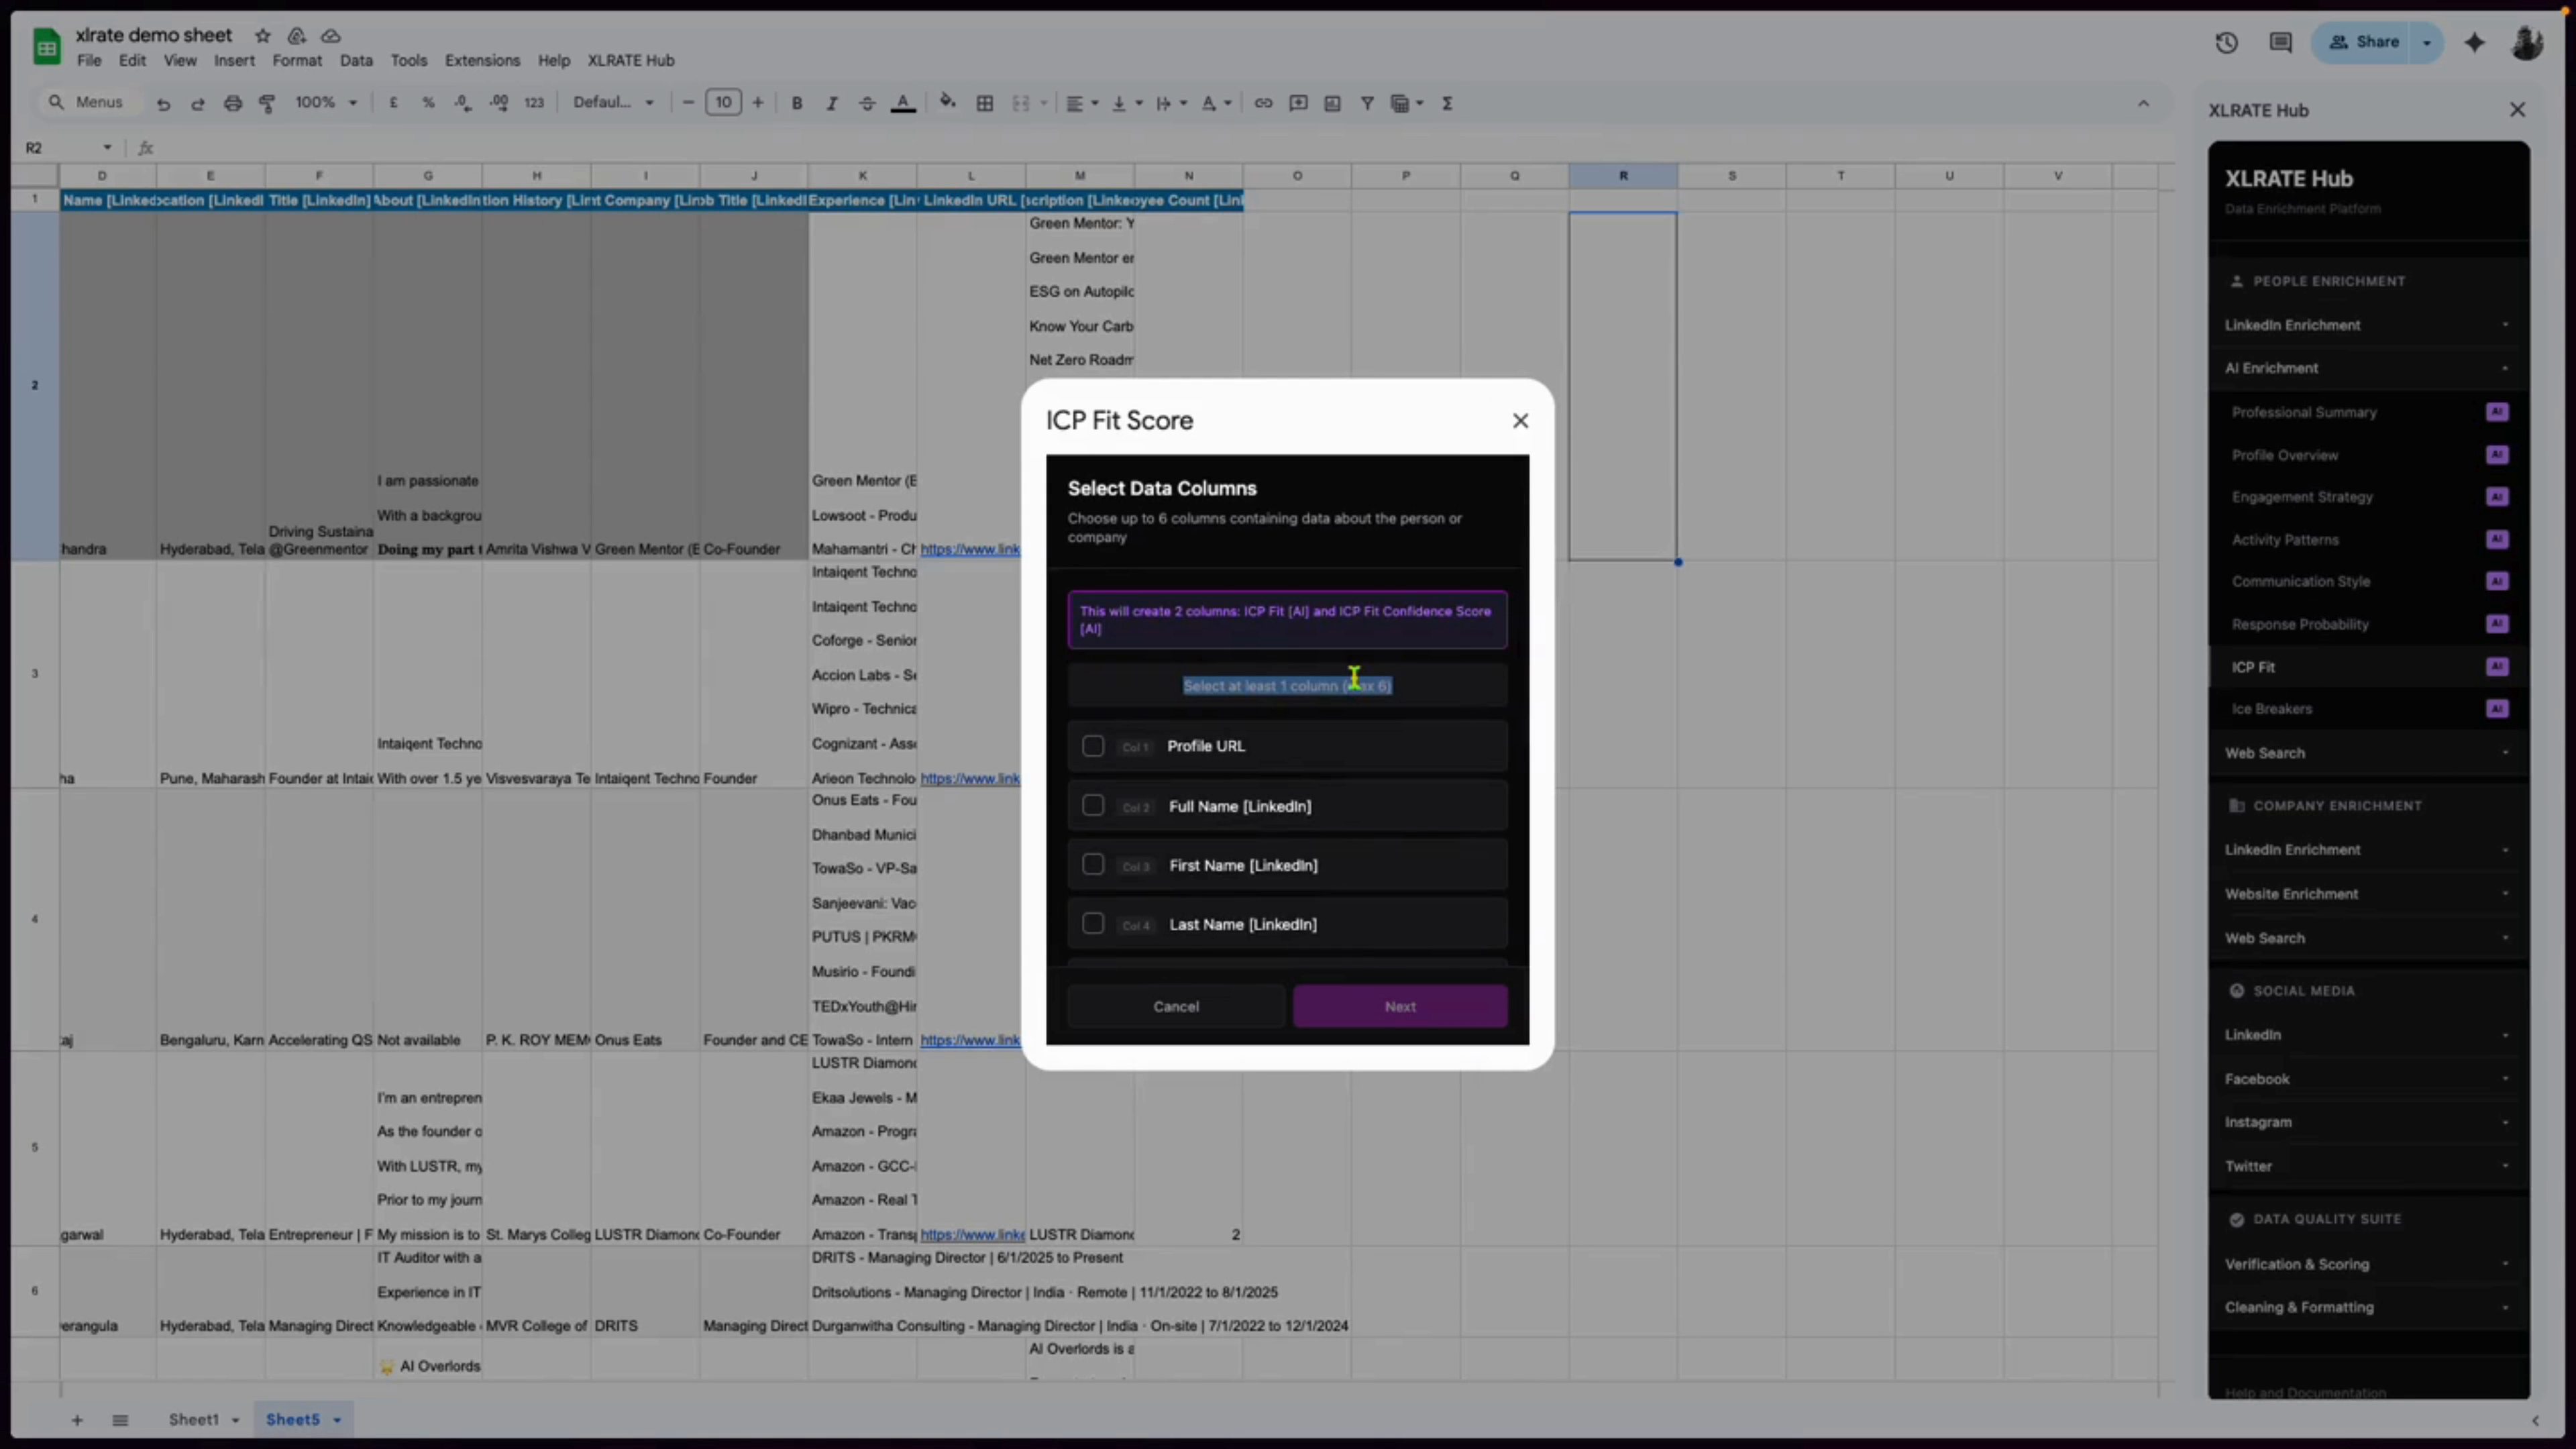This screenshot has height=1449, width=2576.
Task: Enable the Last Name [LinkedIn] column
Action: tap(1093, 924)
